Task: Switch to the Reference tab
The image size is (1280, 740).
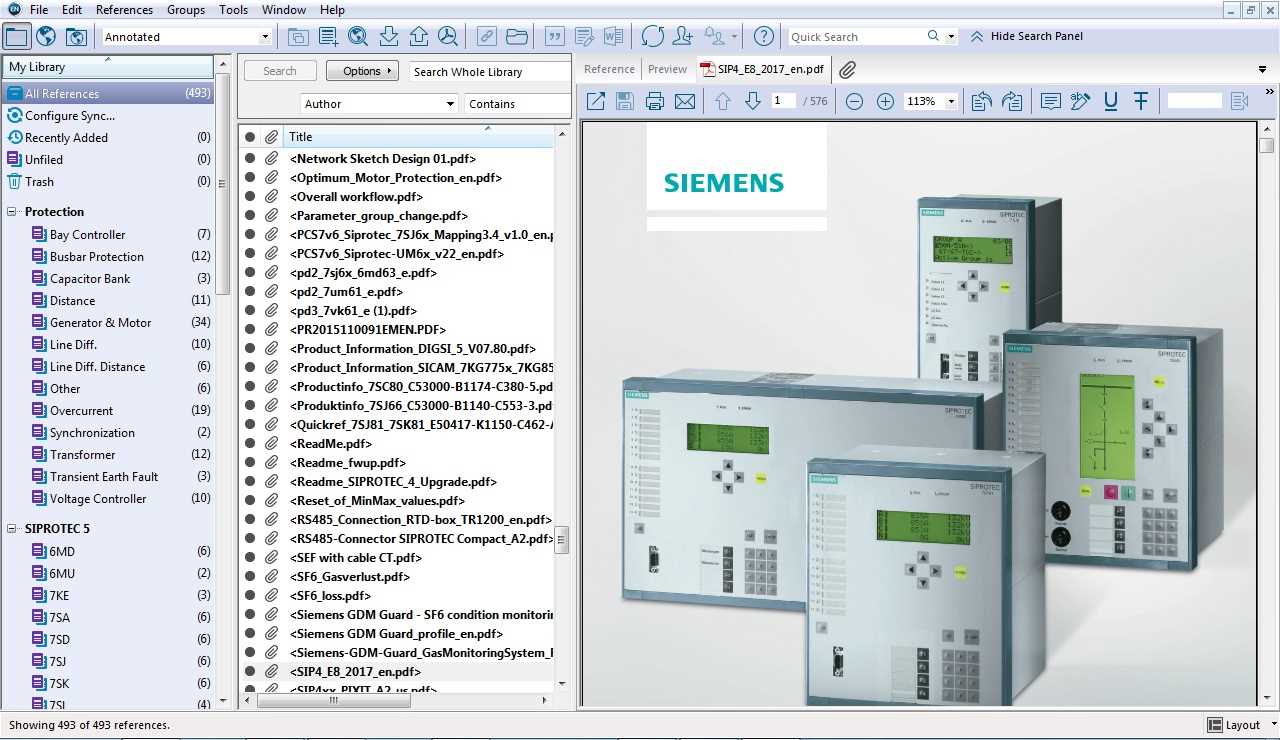Action: (609, 70)
